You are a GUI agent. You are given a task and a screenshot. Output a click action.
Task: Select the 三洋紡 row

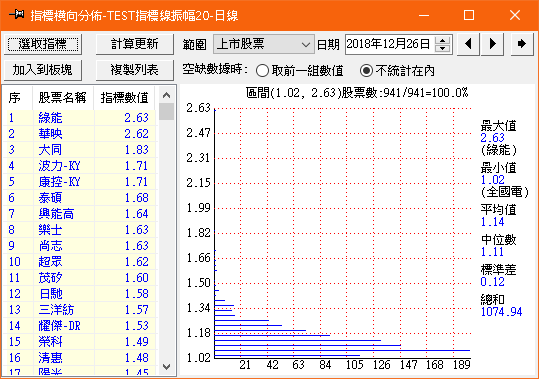(79, 310)
